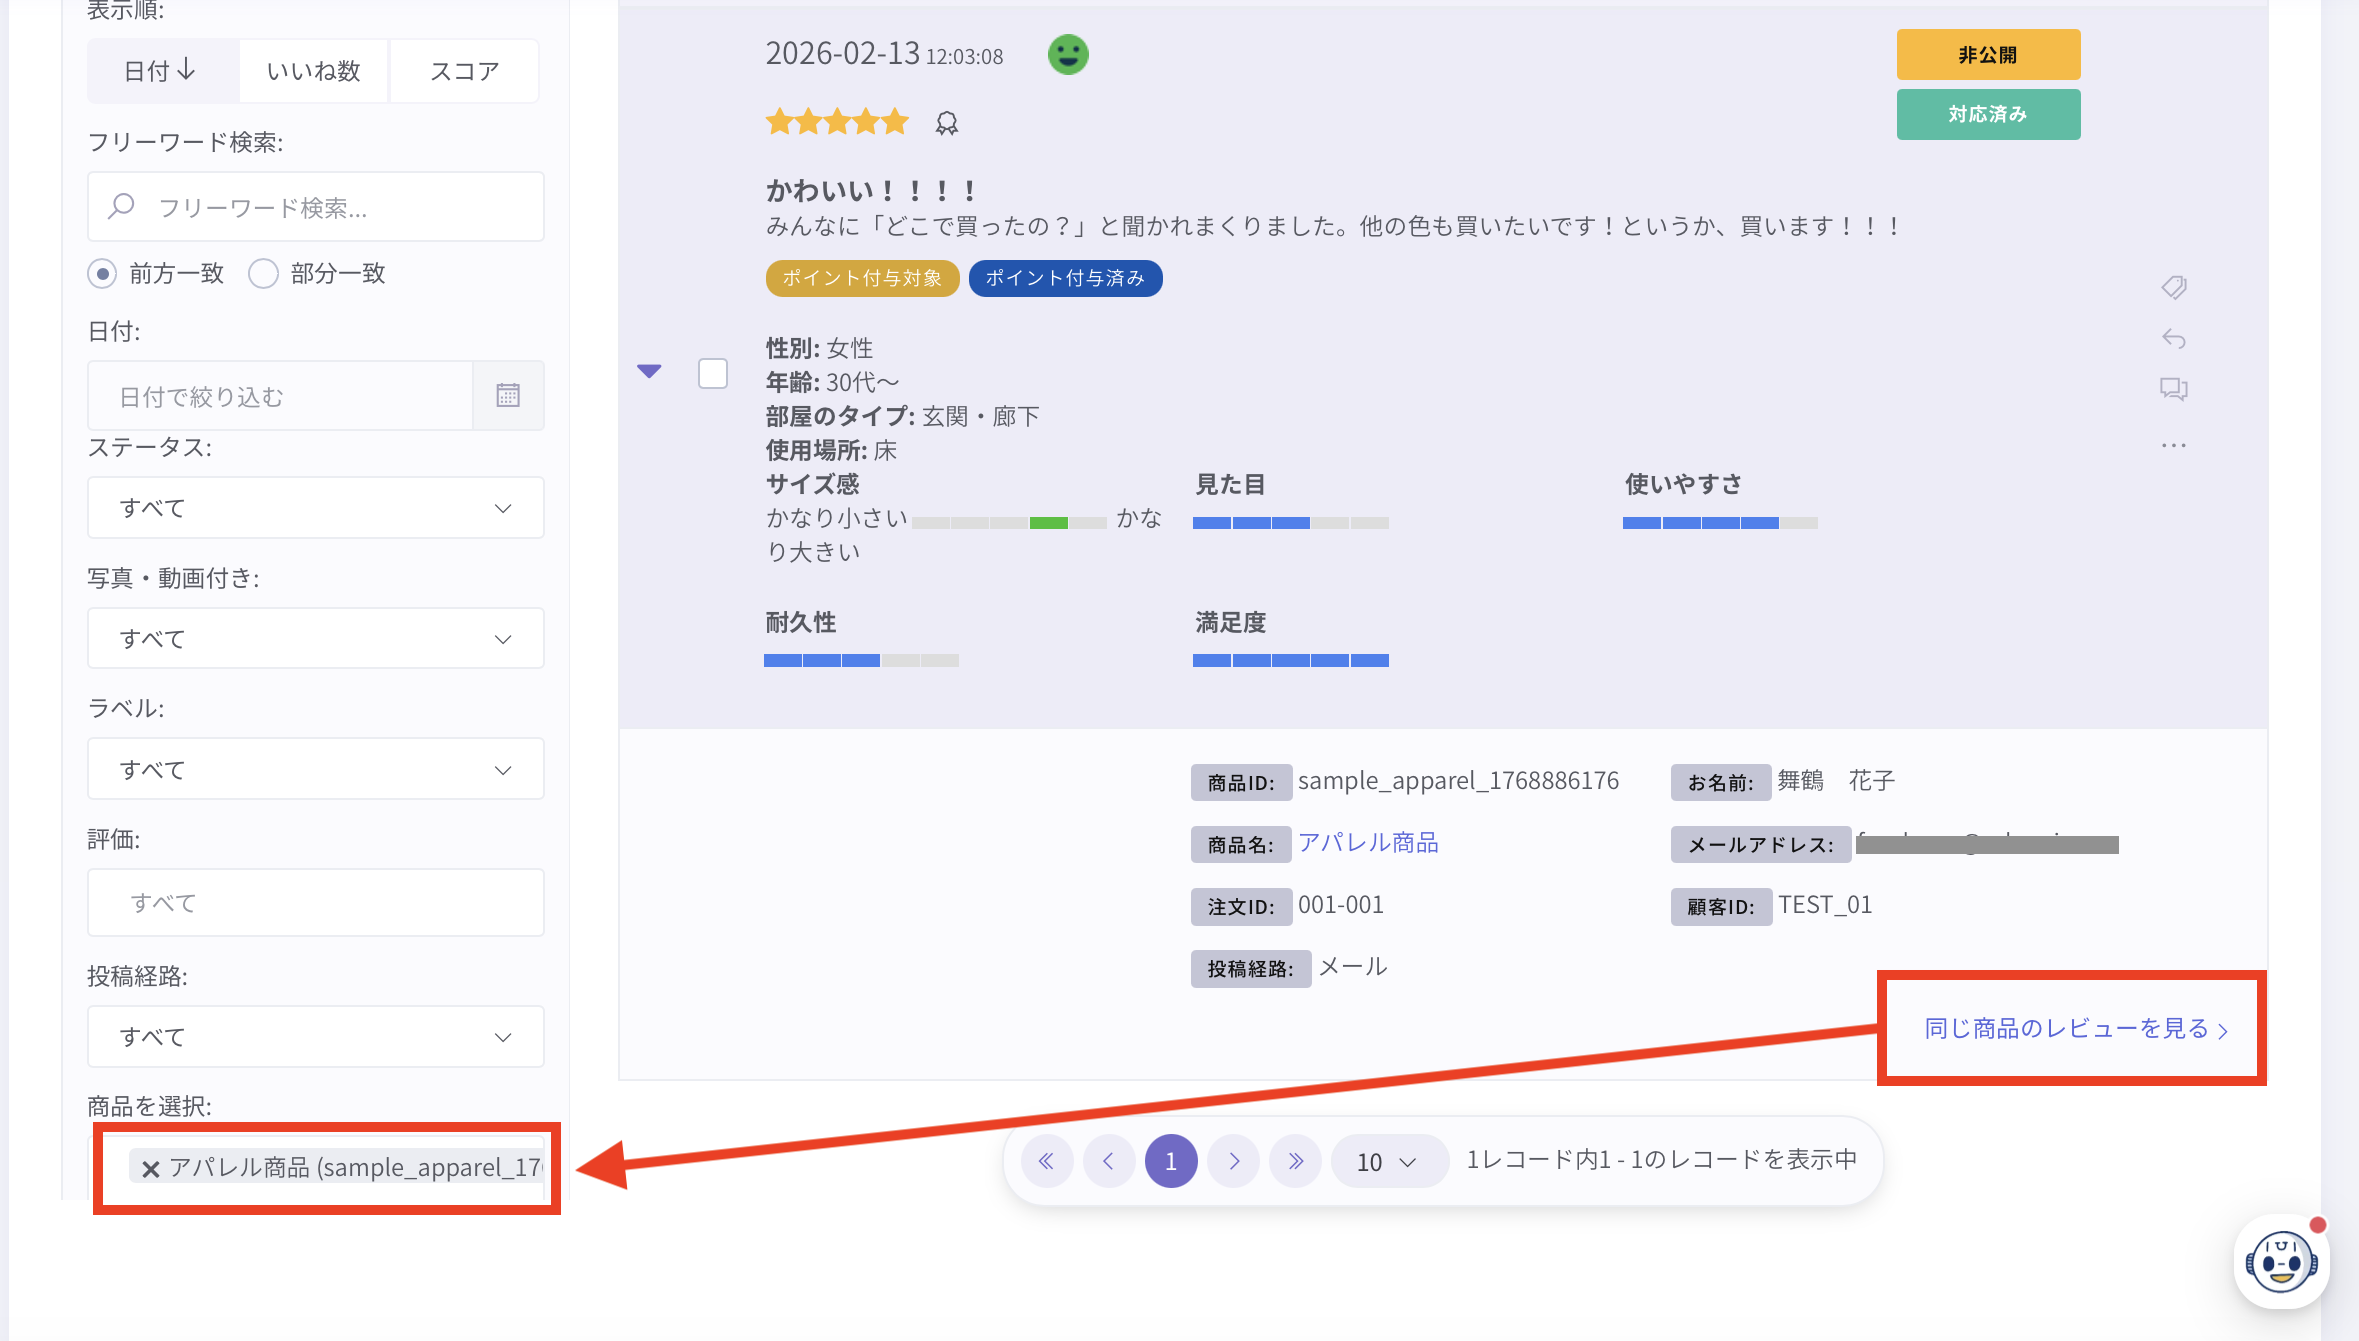Sort by いいね数 tab
The height and width of the screenshot is (1341, 2359).
313,71
